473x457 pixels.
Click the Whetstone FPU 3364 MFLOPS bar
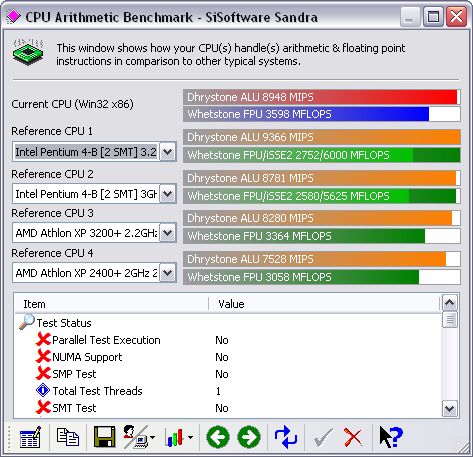click(x=322, y=236)
